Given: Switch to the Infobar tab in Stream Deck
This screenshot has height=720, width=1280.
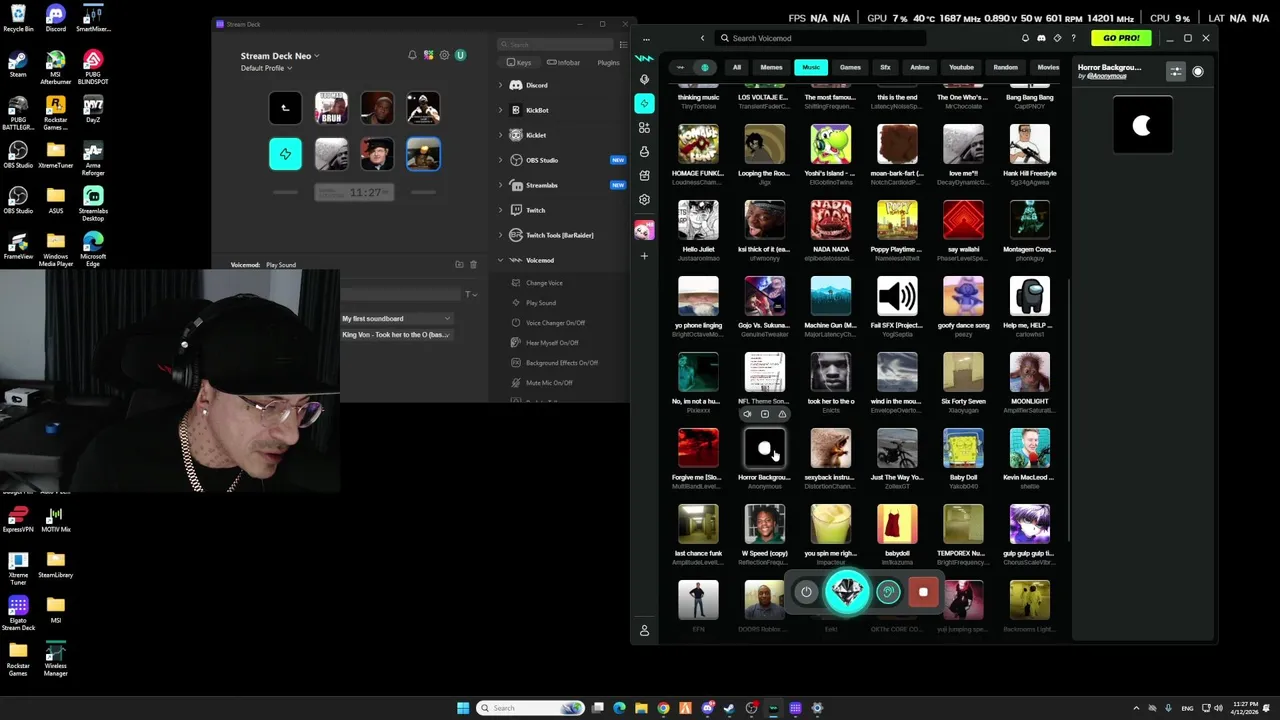Looking at the screenshot, I should (564, 63).
